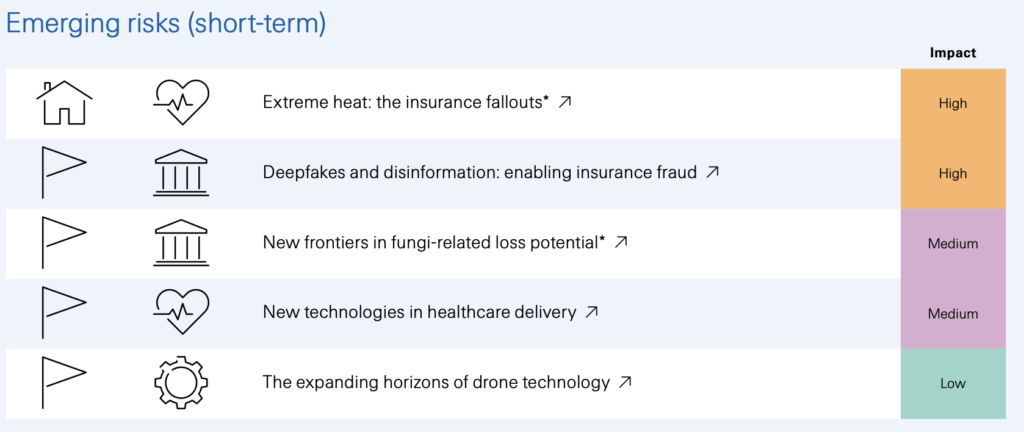Screen dimensions: 1024x432
Task: Click the Impact column header
Action: pyautogui.click(x=953, y=54)
